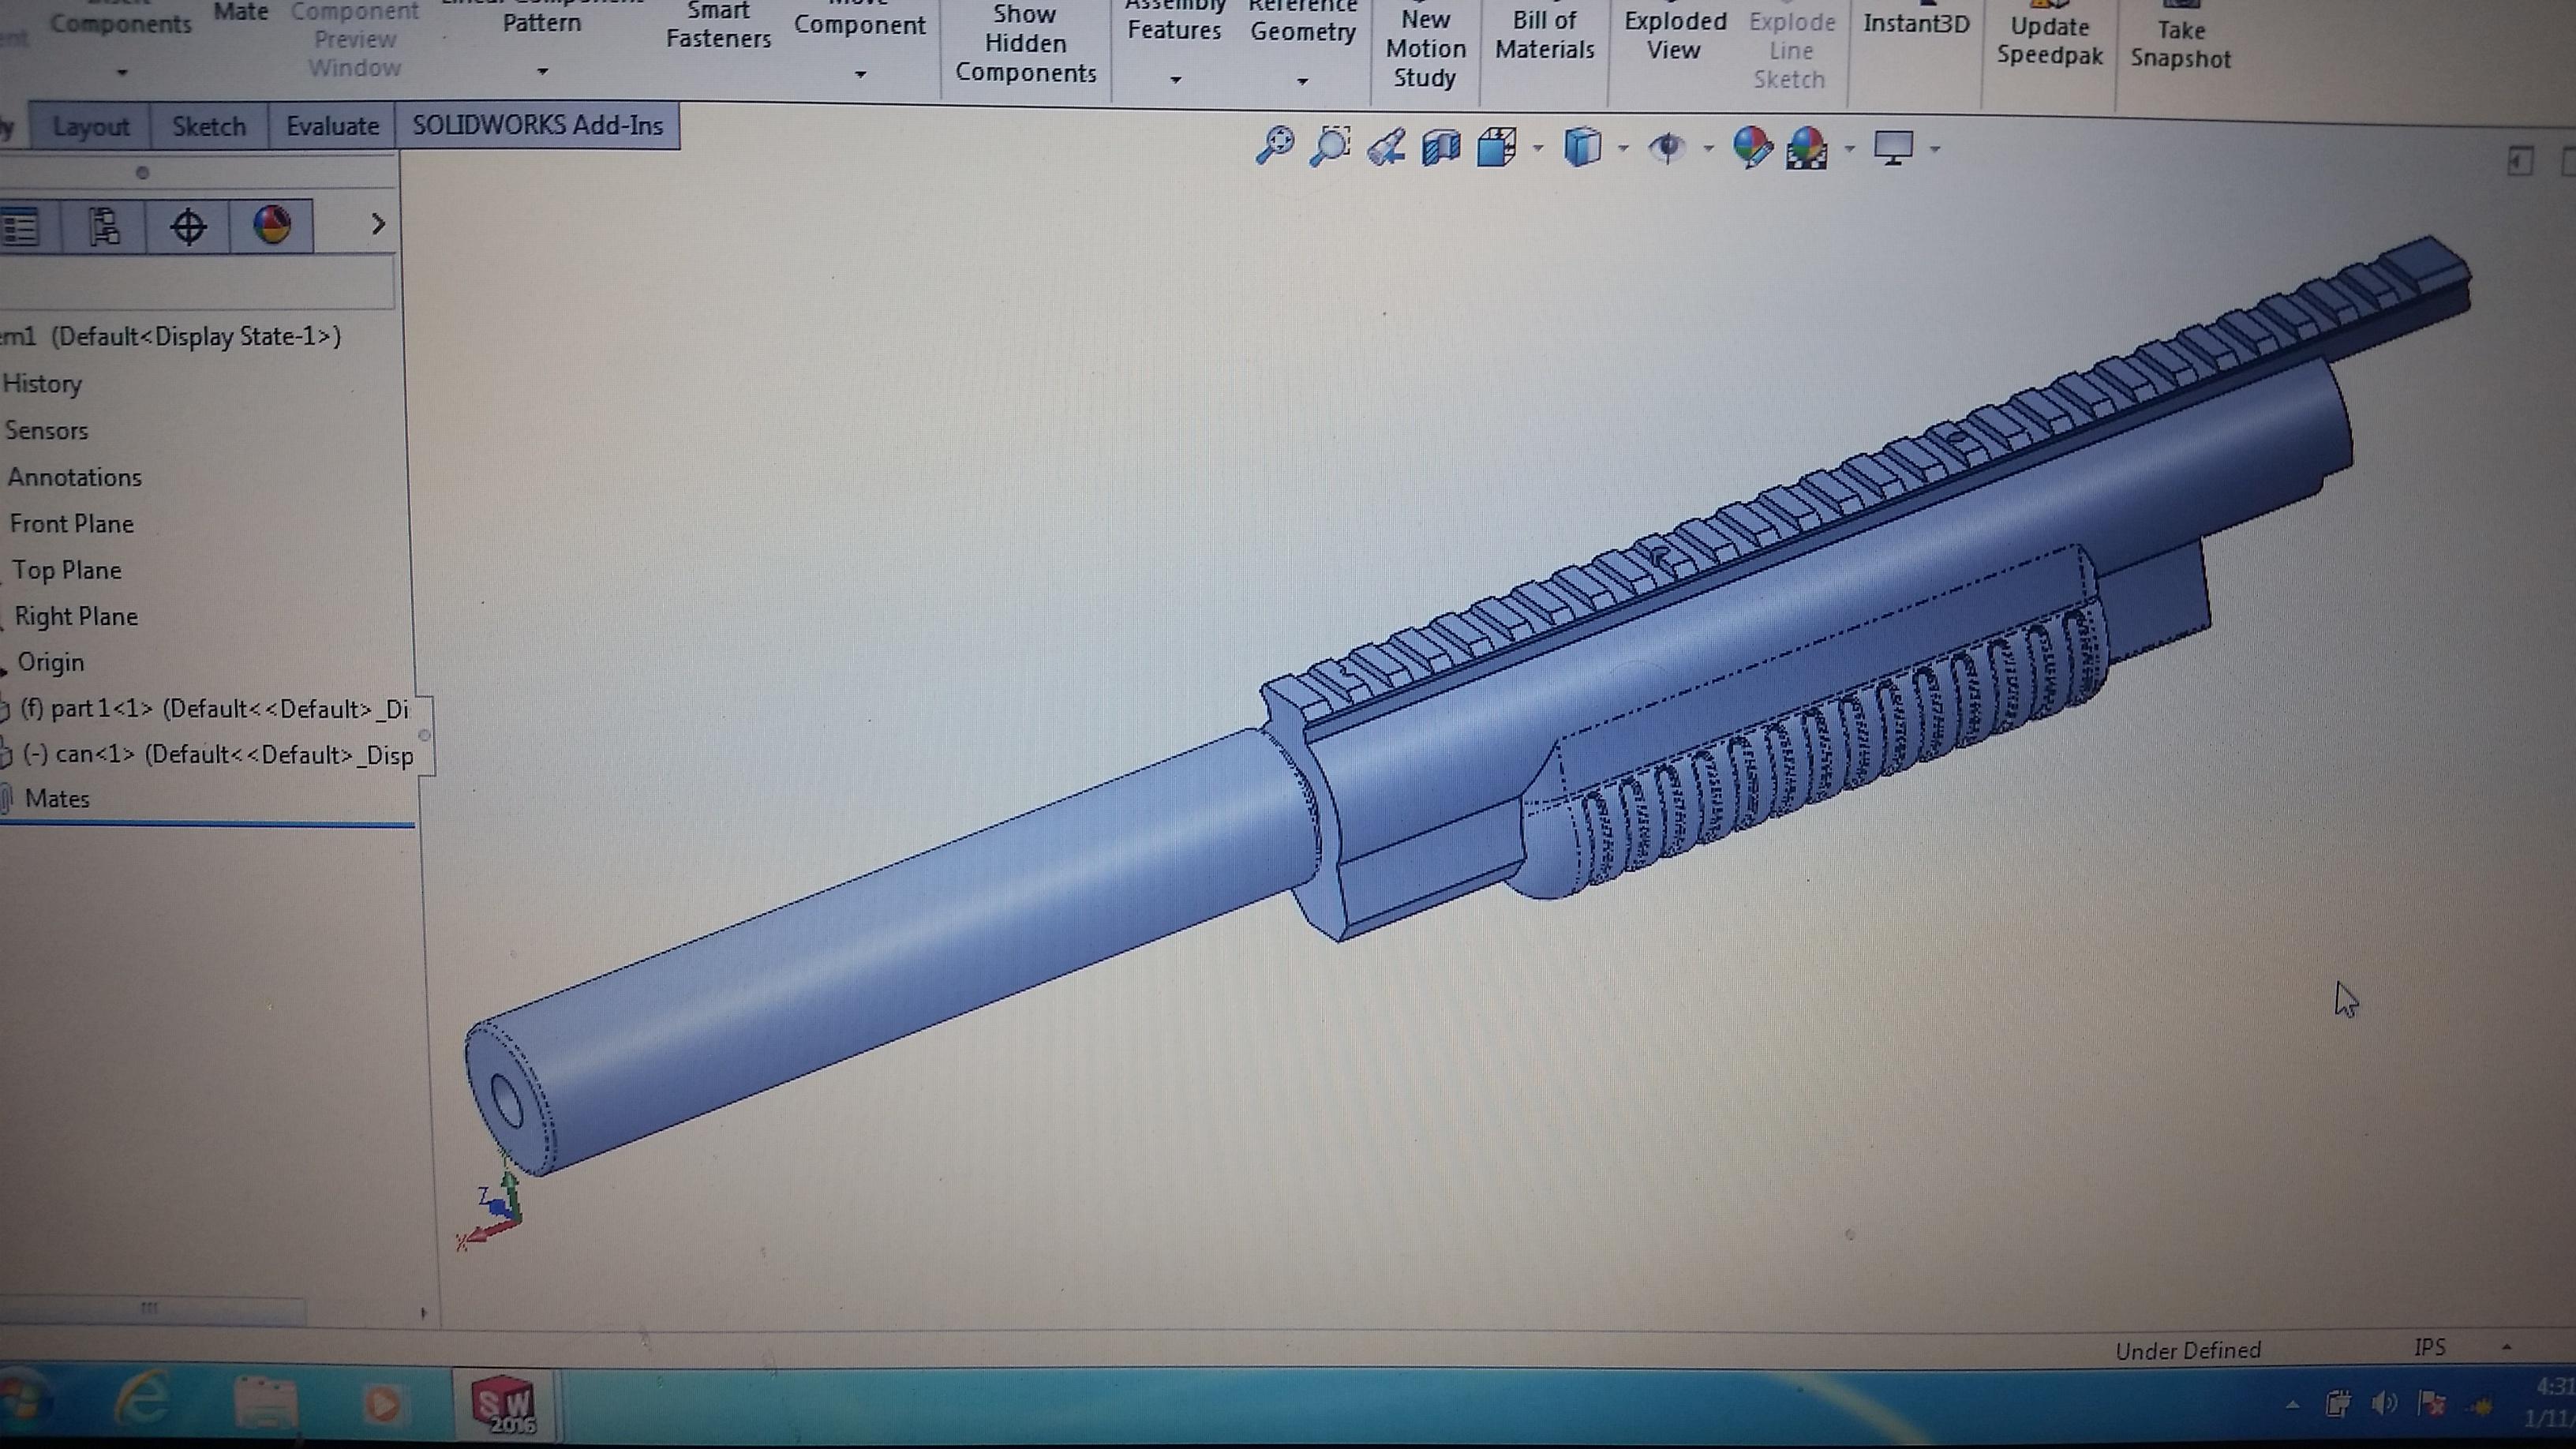Toggle Instant3D mode
Viewport: 2576px width, 1449px height.
(1915, 24)
